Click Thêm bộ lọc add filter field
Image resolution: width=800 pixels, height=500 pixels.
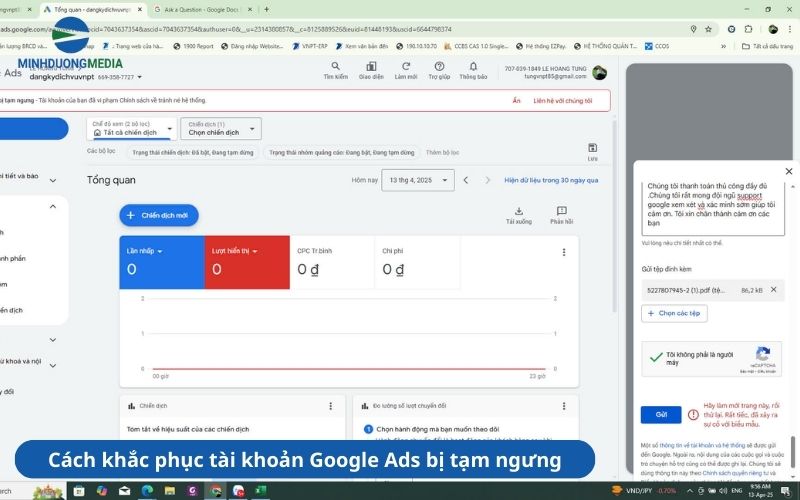[442, 153]
